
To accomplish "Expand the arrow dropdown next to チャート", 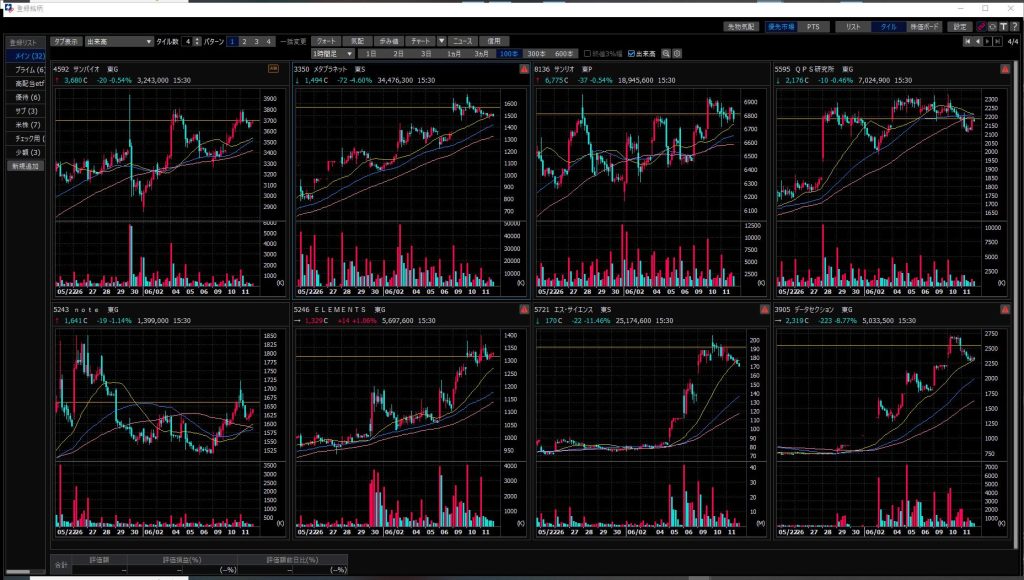I will click(x=441, y=41).
